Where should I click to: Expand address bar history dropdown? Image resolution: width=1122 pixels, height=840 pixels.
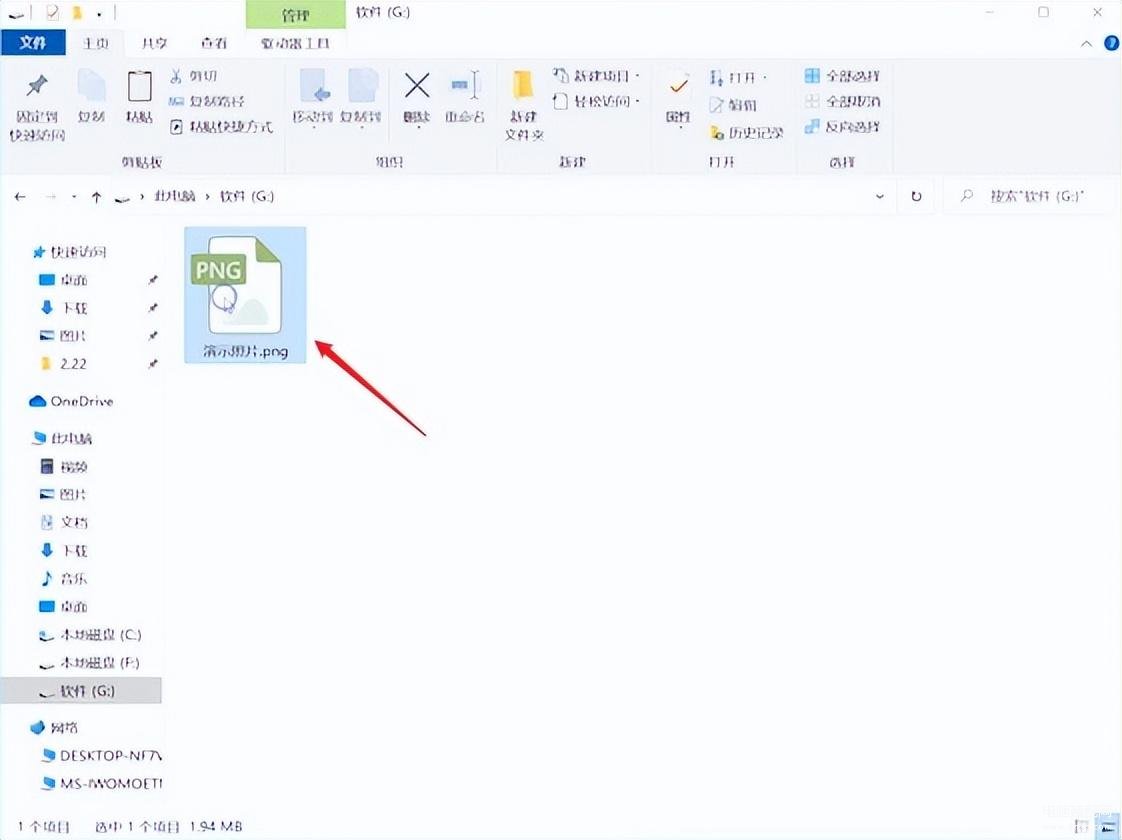[879, 196]
